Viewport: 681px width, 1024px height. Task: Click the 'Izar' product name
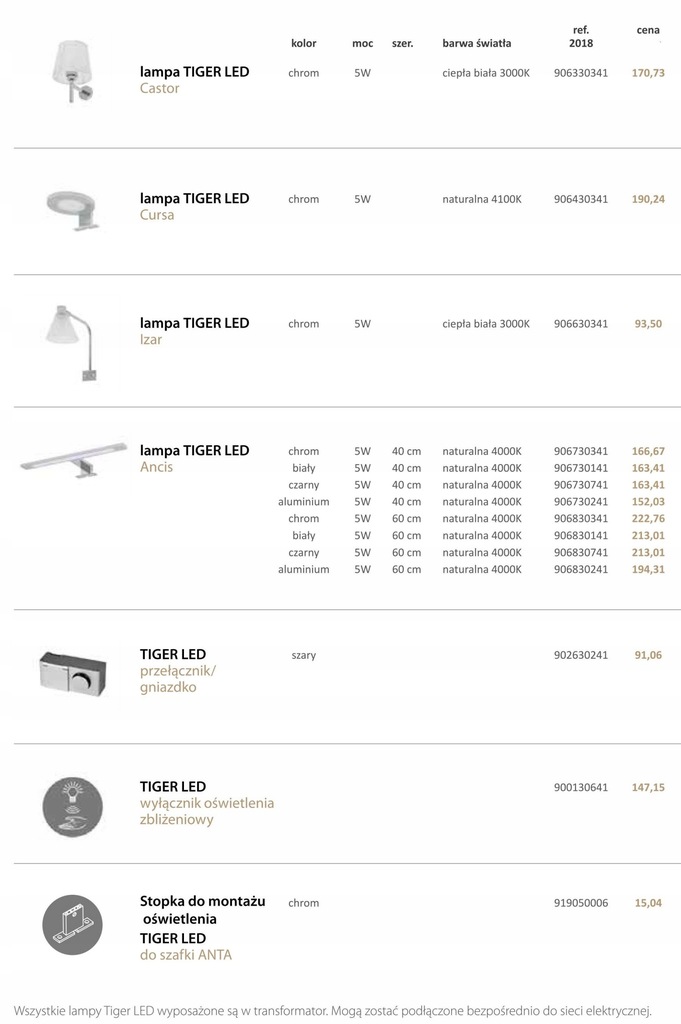click(x=151, y=340)
